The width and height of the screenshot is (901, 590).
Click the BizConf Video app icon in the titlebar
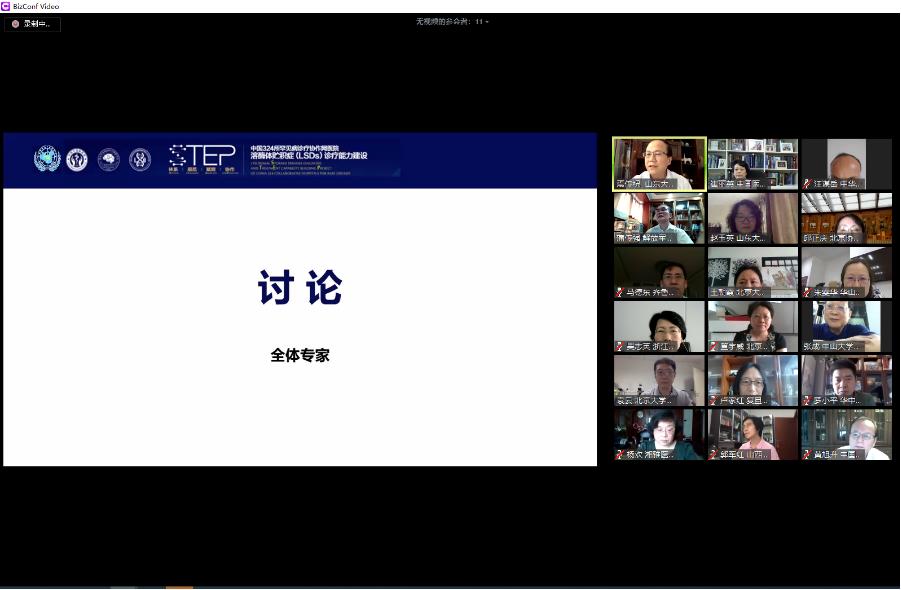point(6,6)
